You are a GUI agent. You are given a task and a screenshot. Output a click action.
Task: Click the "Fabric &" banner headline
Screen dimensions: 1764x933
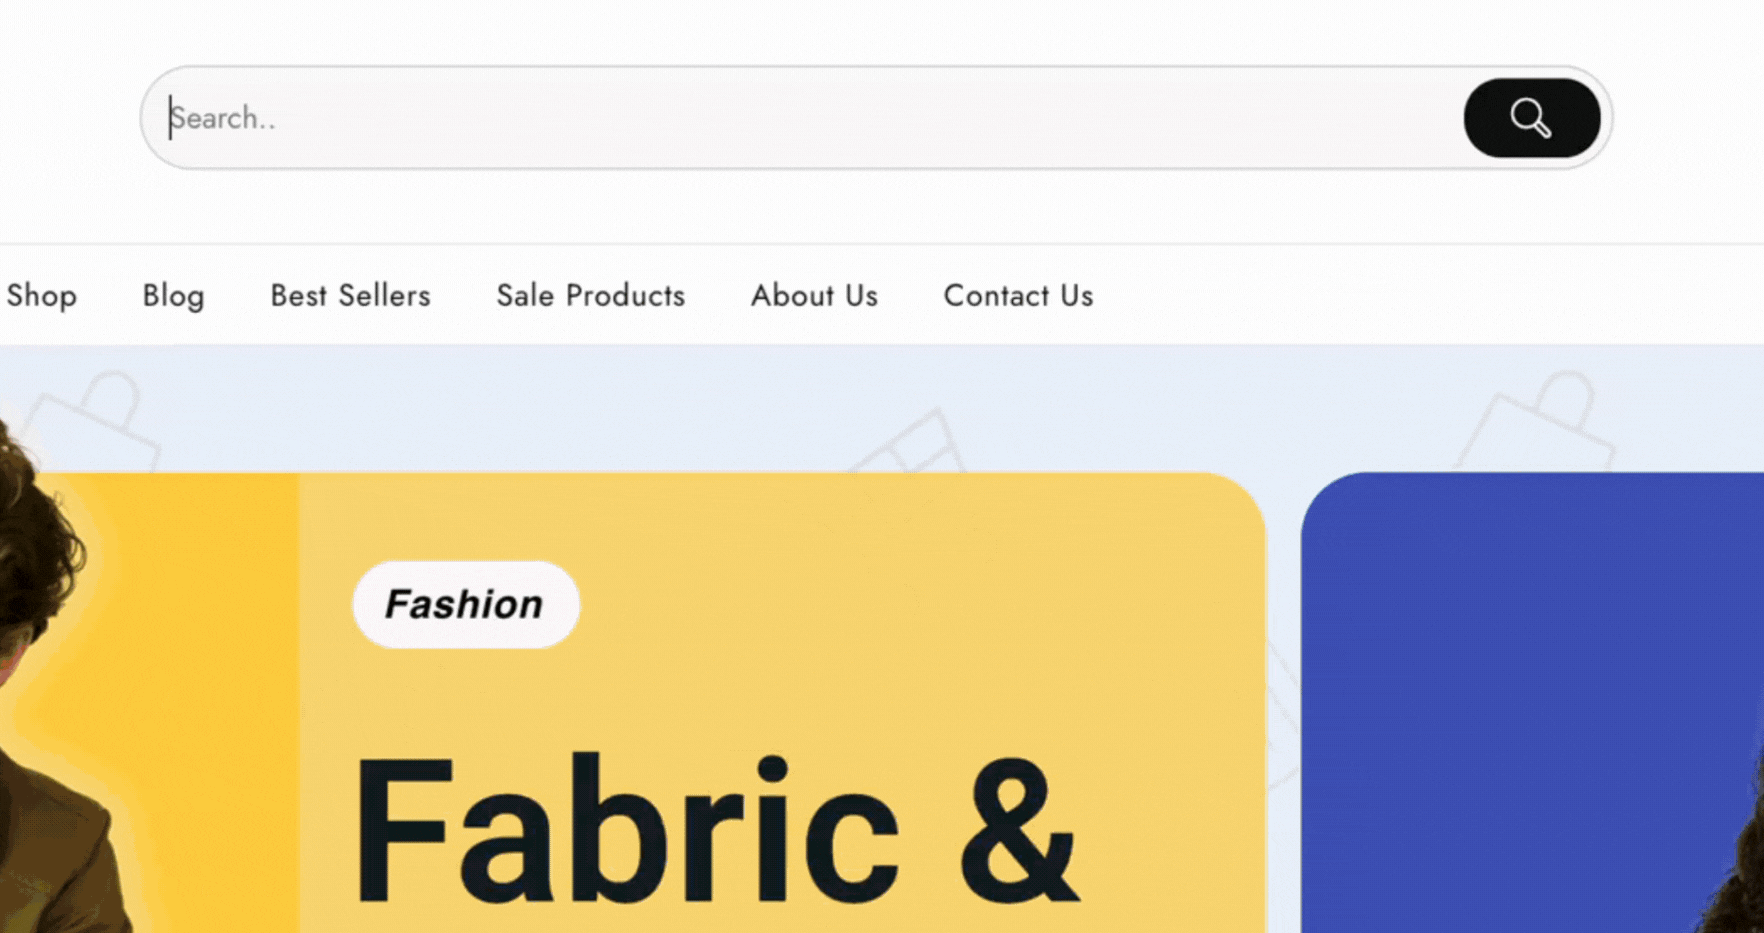tap(714, 830)
